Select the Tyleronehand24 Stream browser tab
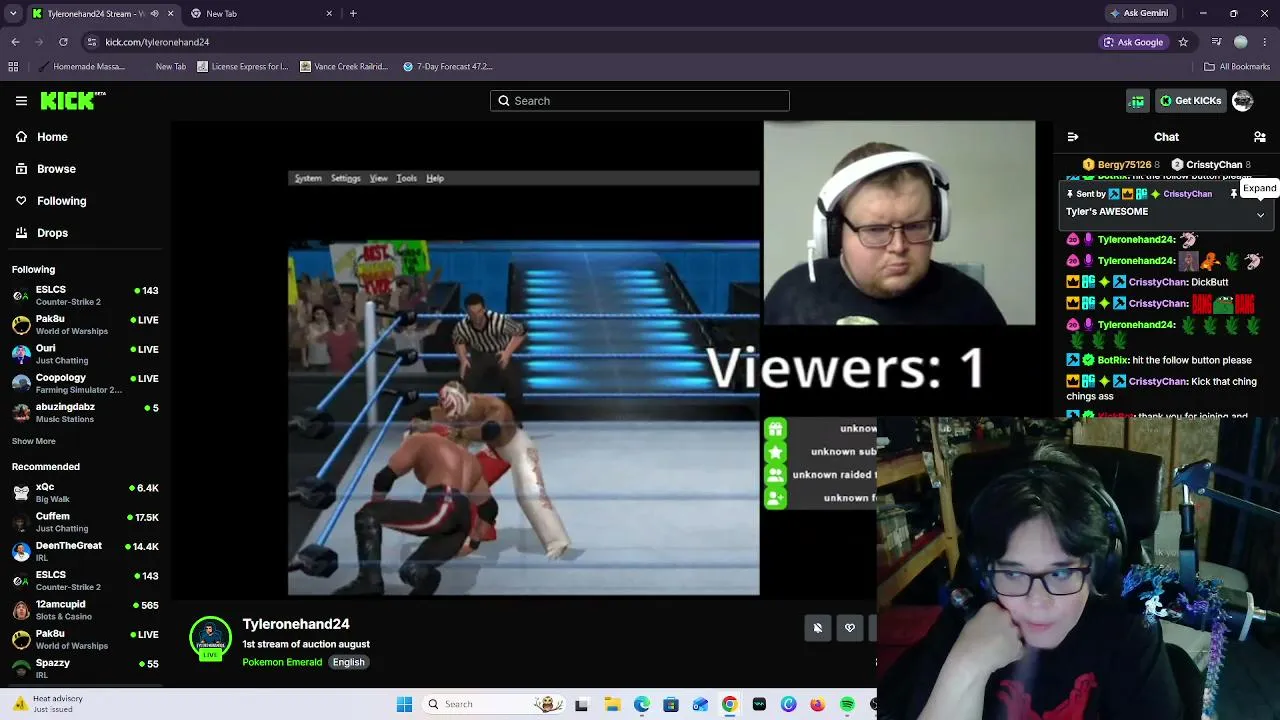Image resolution: width=1280 pixels, height=720 pixels. pyautogui.click(x=102, y=14)
